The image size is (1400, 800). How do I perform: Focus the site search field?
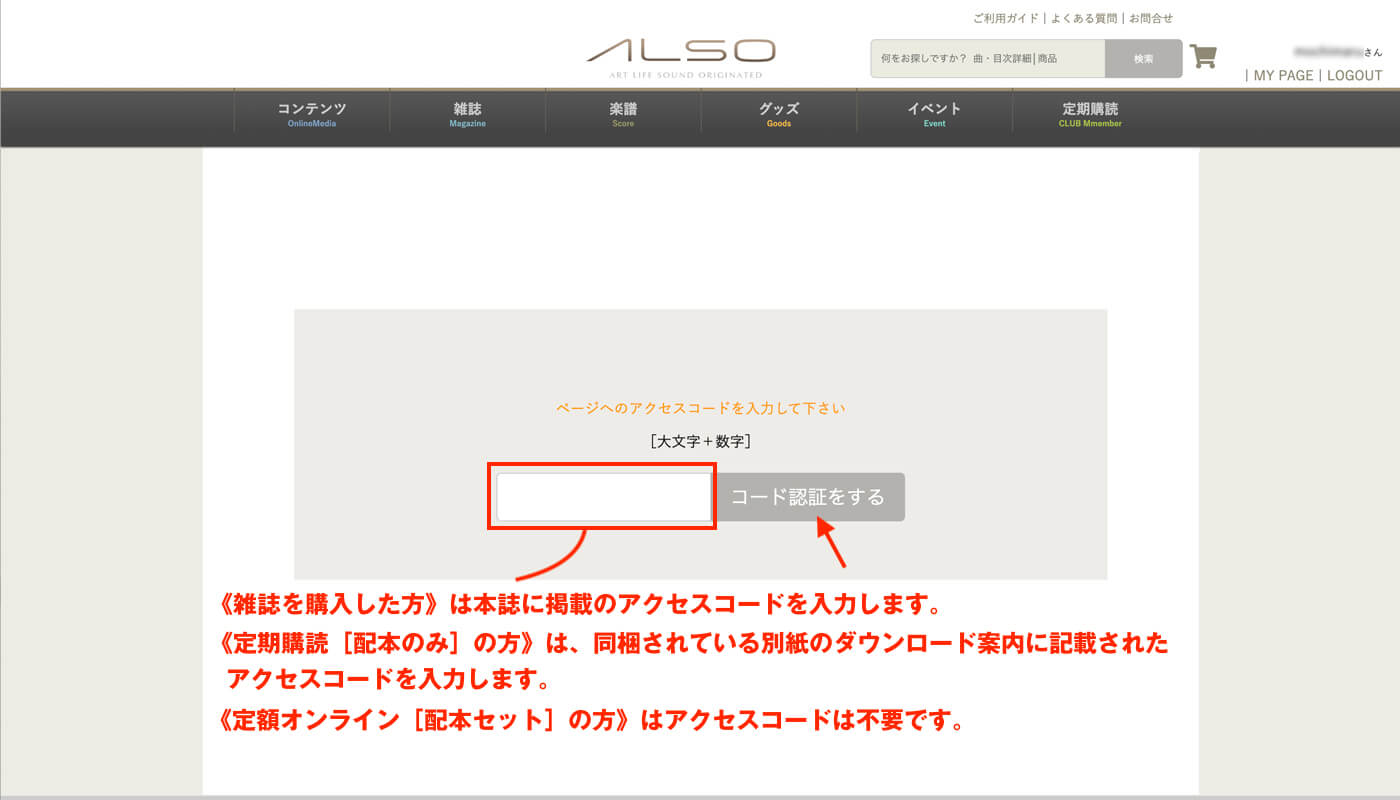pos(987,59)
